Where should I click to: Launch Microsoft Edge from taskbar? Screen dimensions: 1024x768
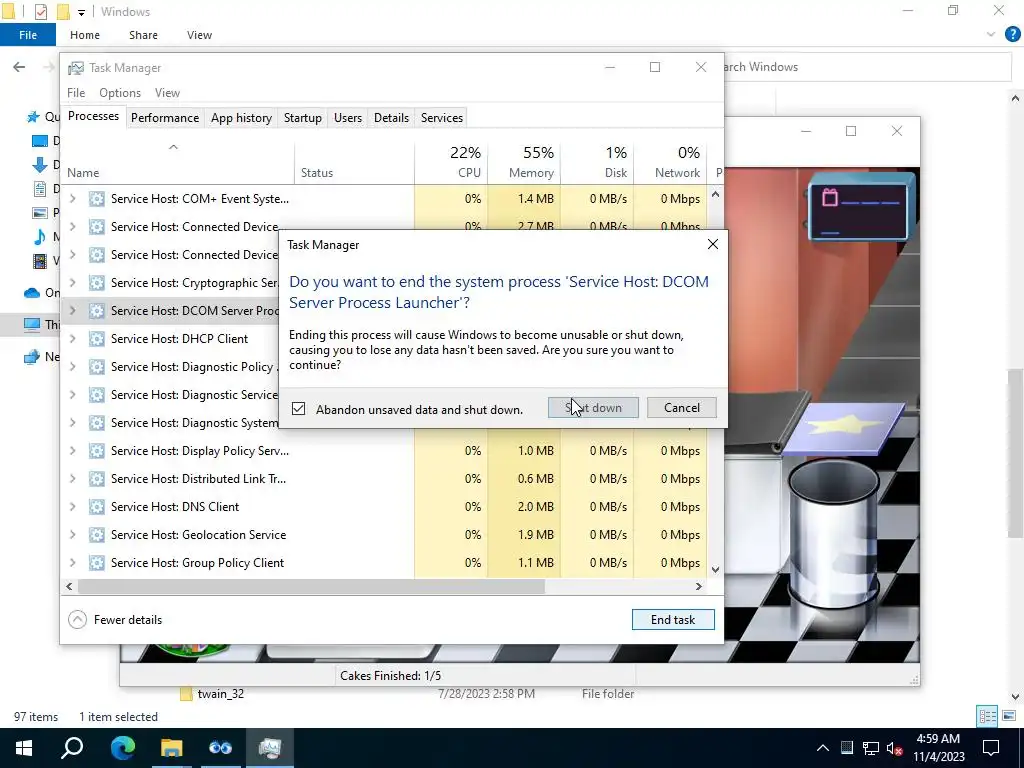[123, 748]
